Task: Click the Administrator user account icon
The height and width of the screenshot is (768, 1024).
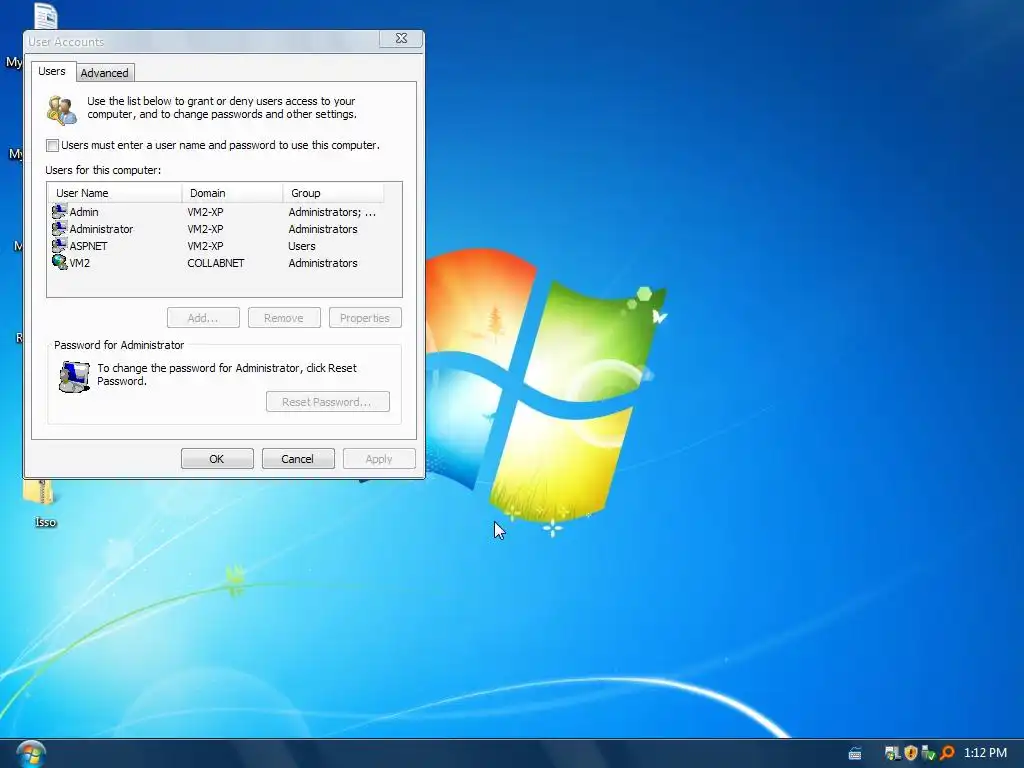Action: click(x=59, y=229)
